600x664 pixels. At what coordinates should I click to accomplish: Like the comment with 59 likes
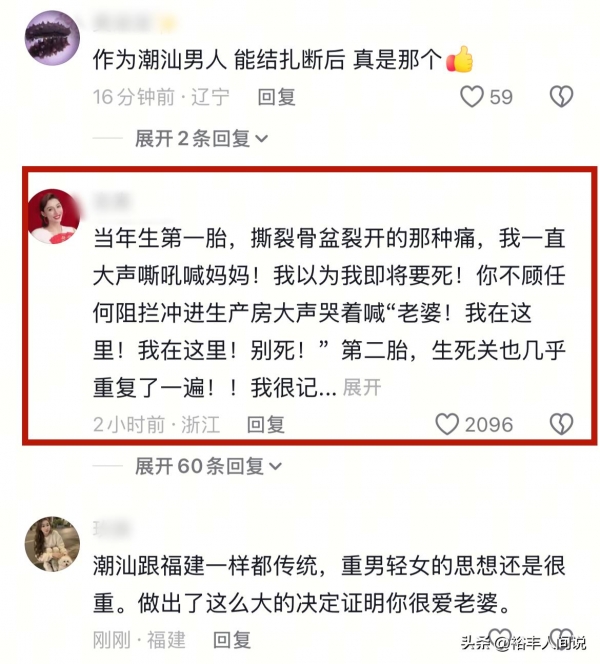pos(472,97)
